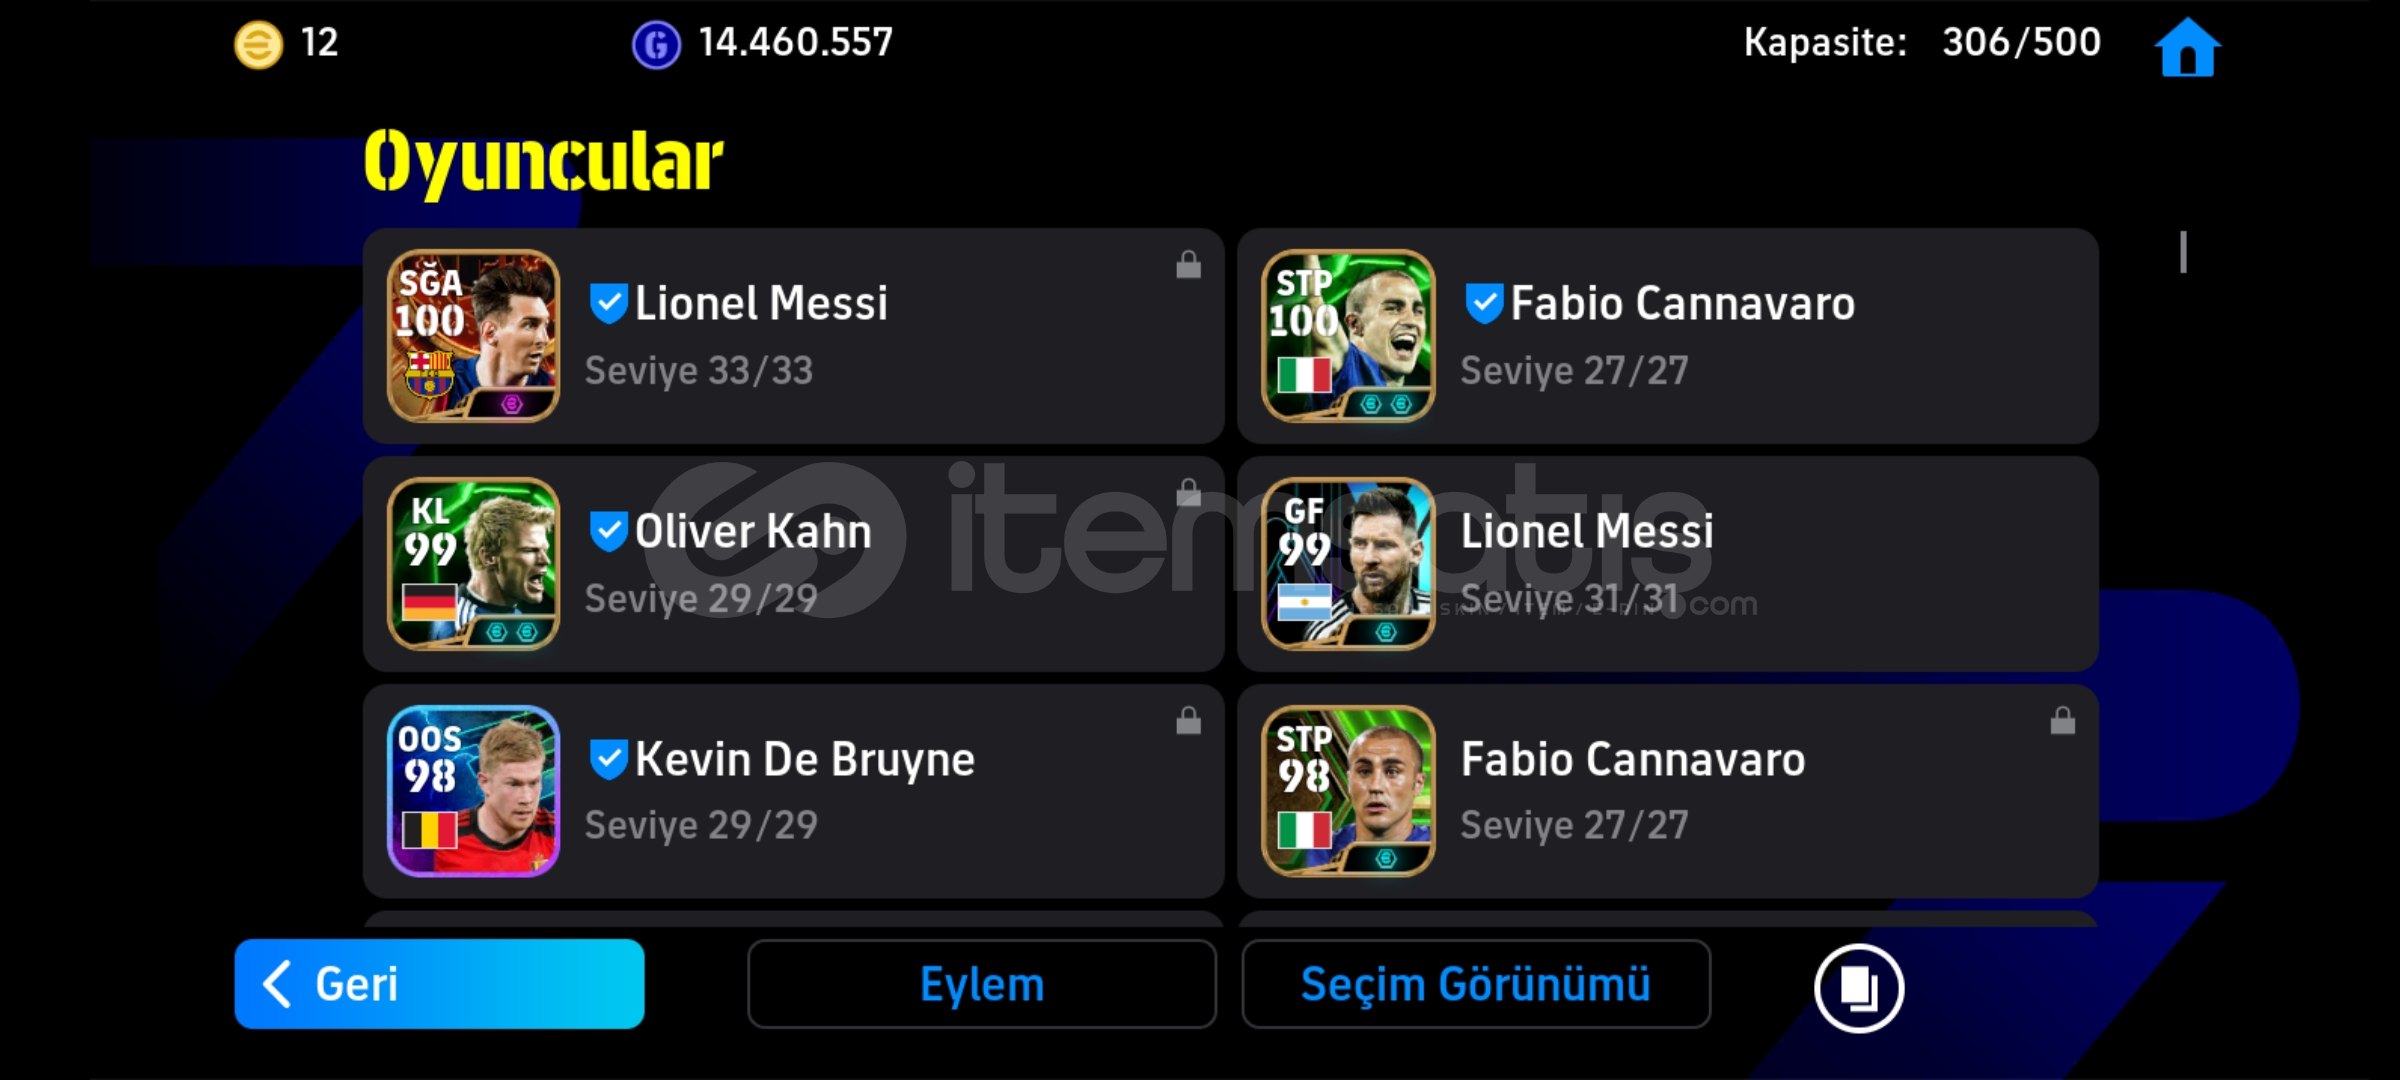Tap the lock icon on Kevin De Bruyne row
2400x1080 pixels.
tap(1188, 720)
